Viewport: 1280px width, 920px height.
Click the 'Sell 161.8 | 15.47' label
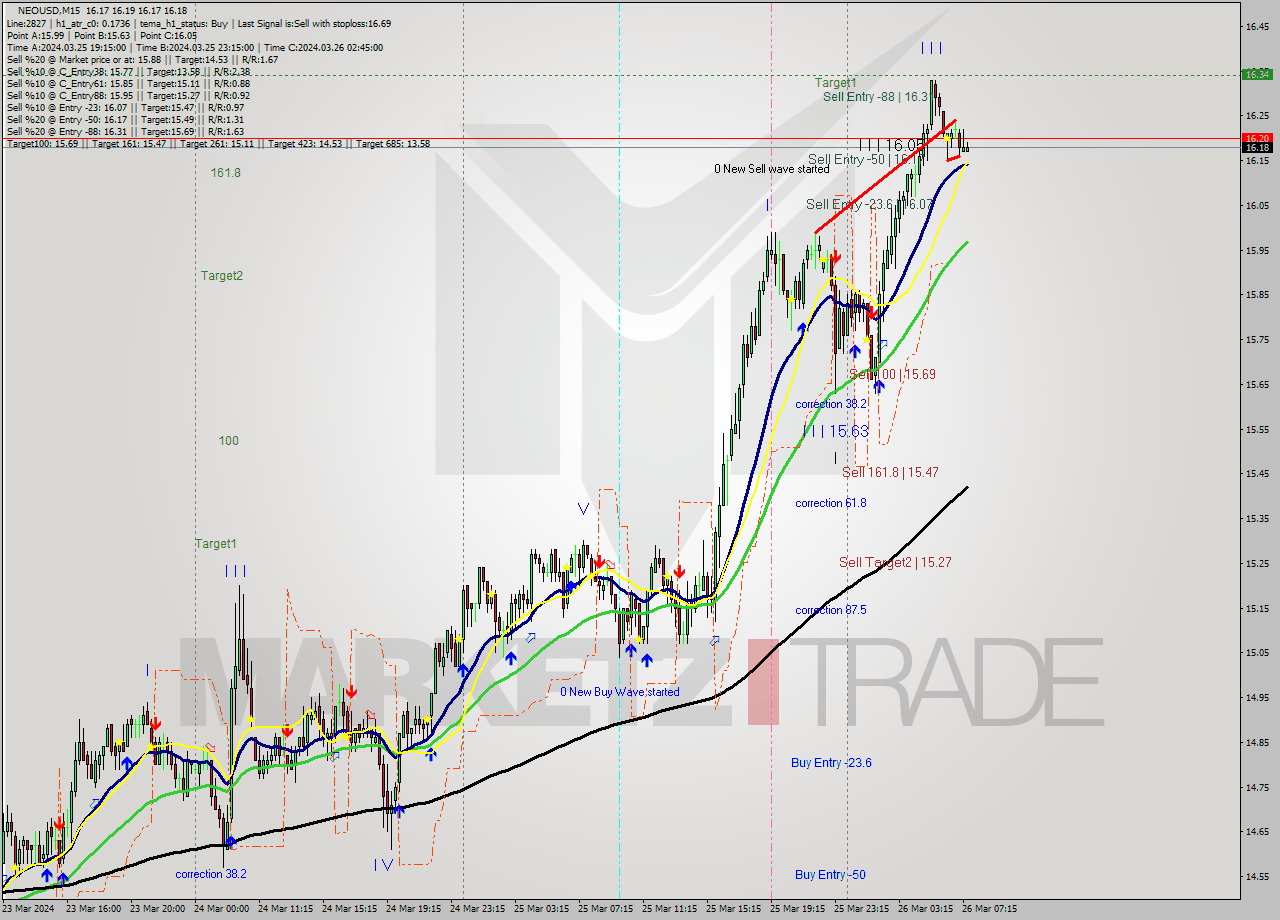(890, 472)
